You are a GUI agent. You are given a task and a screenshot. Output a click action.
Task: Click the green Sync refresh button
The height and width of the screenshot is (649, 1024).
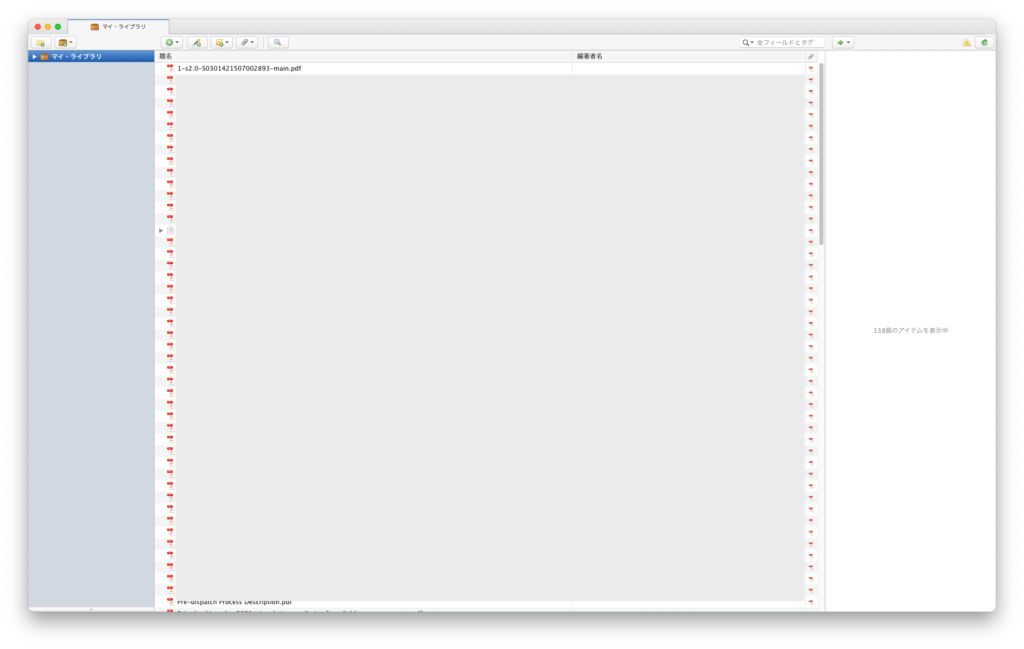pos(984,43)
